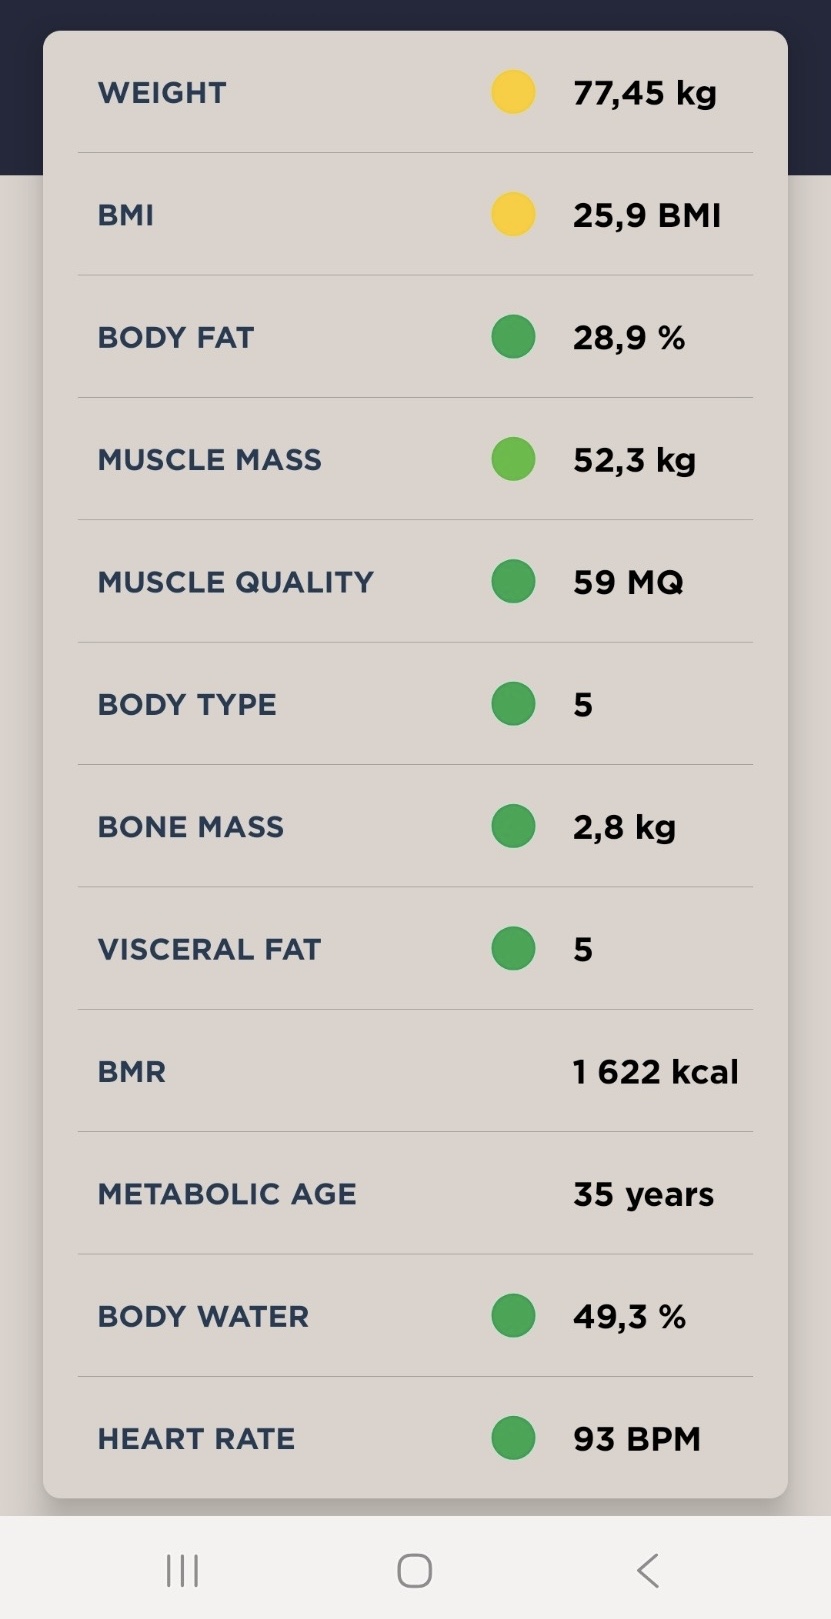The width and height of the screenshot is (831, 1619).
Task: Open the WEIGHT measurement row
Action: tap(415, 92)
